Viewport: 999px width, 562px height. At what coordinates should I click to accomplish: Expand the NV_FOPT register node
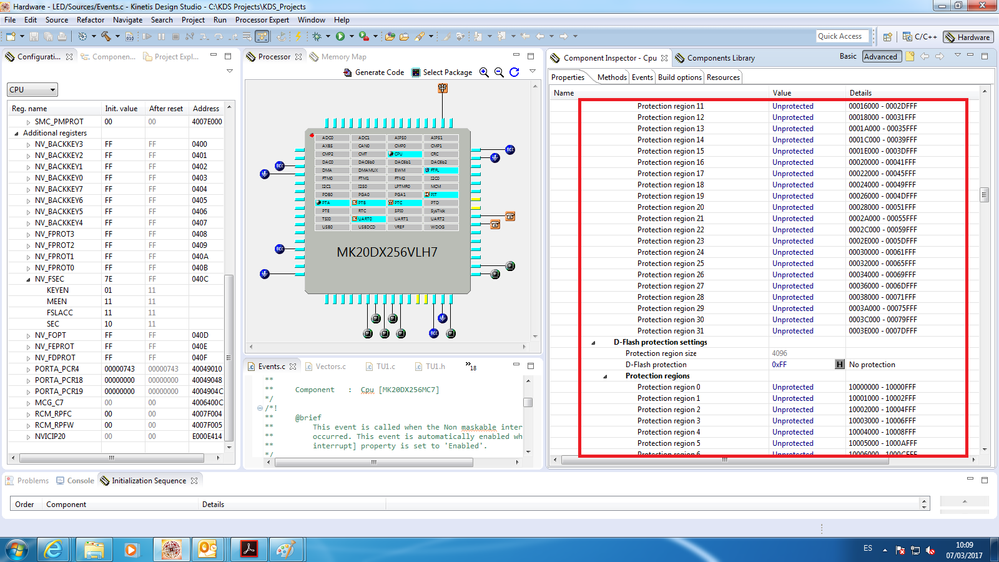tap(28, 335)
